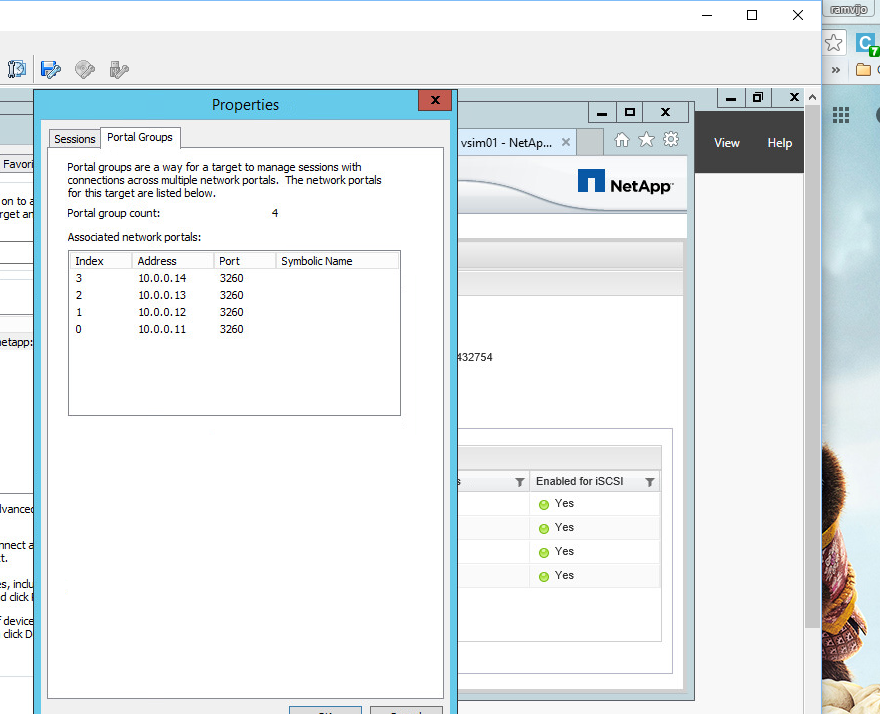Select the portal row with address 10.0.0.14
This screenshot has height=714, width=880.
200,278
